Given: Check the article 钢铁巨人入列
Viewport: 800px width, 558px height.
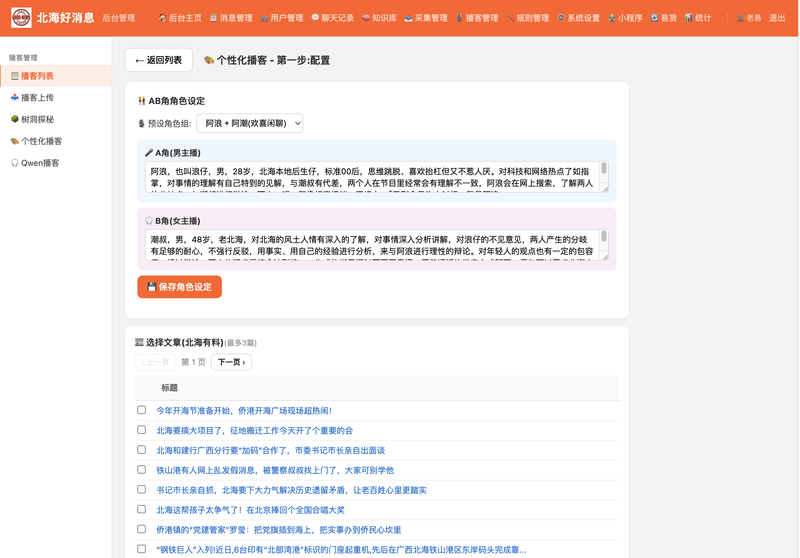Looking at the screenshot, I should (142, 549).
